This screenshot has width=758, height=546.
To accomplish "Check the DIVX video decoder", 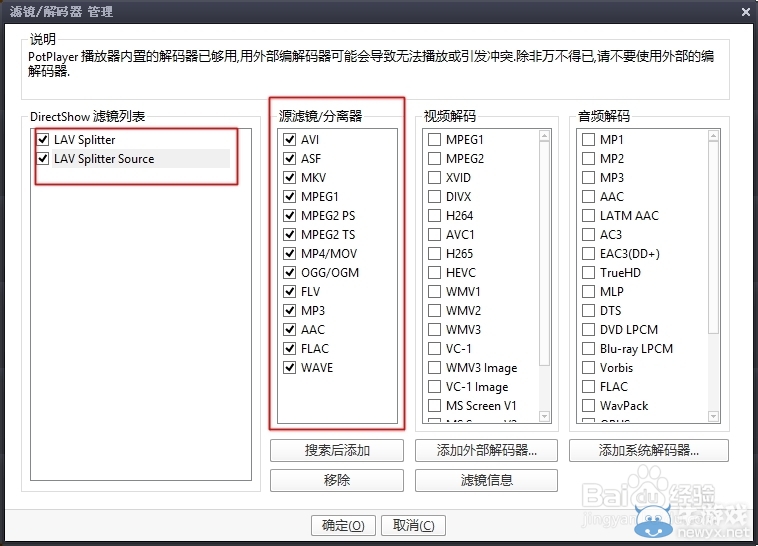I will pos(435,197).
